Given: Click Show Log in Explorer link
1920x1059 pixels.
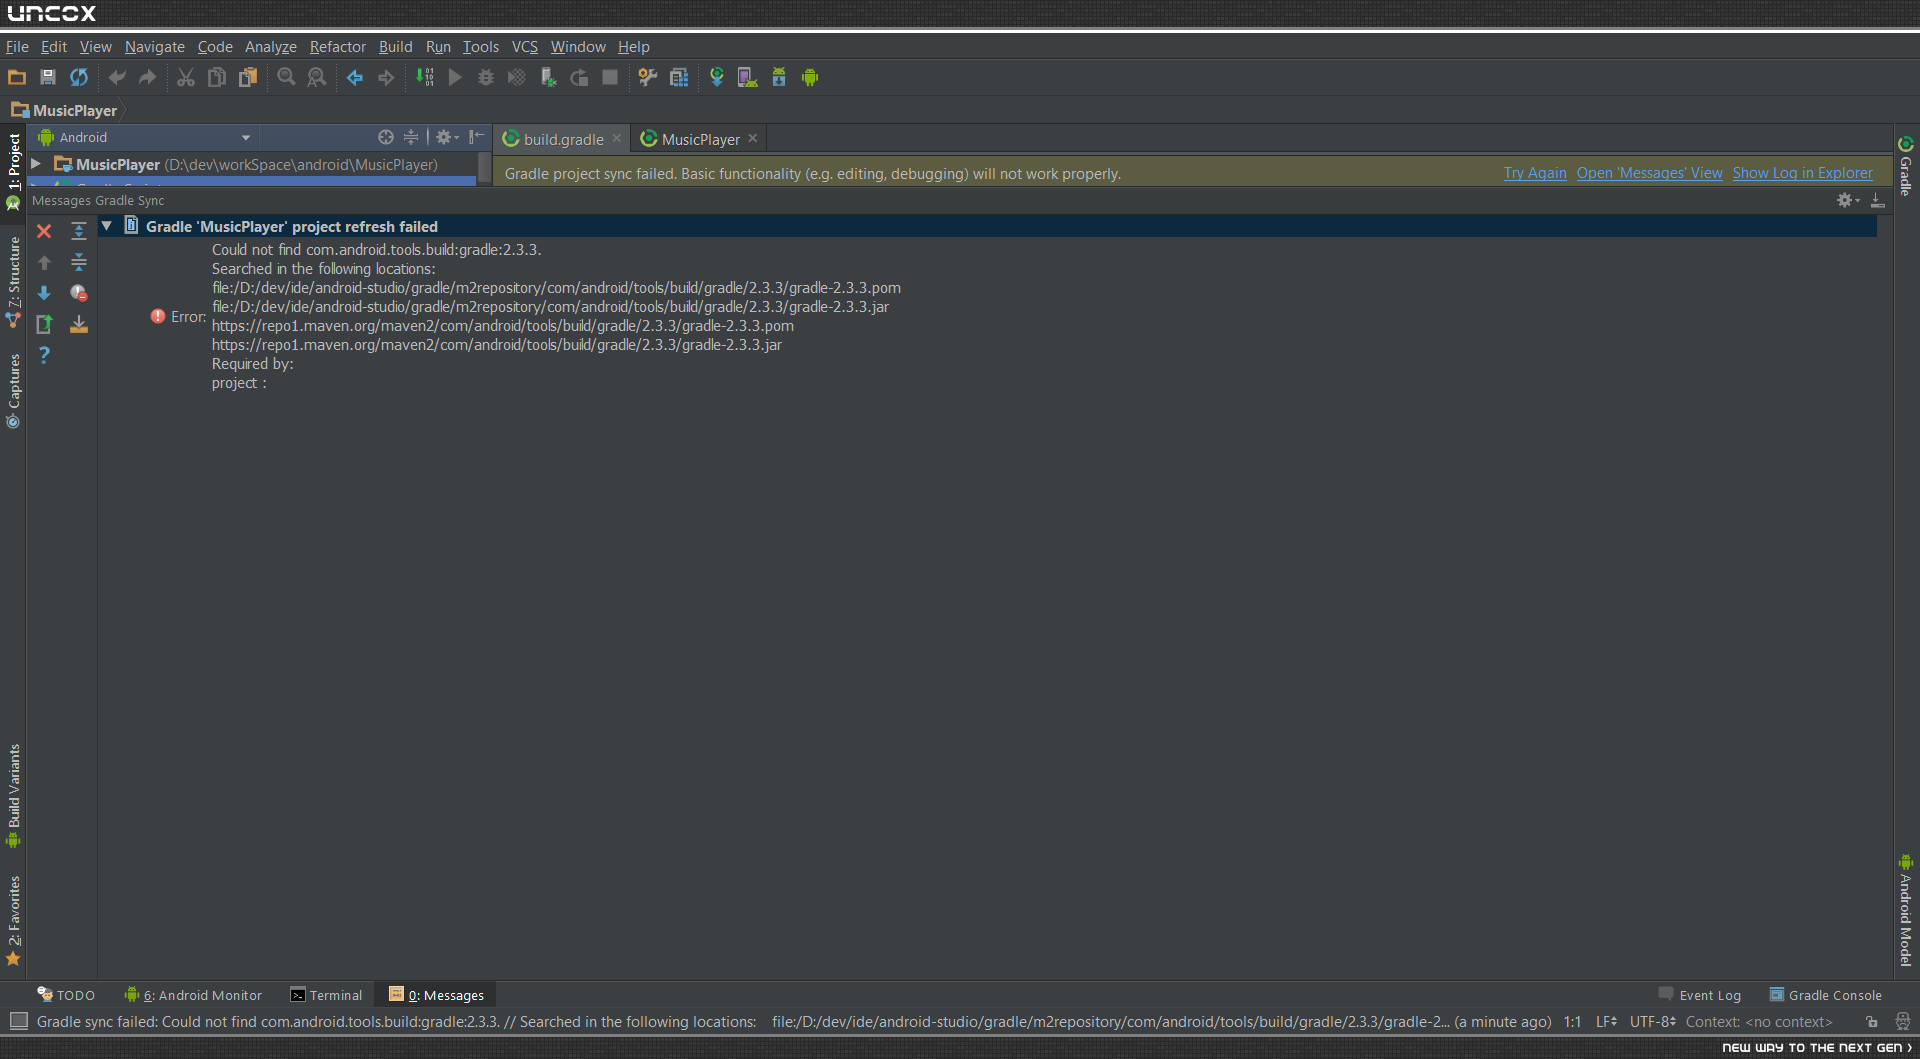Looking at the screenshot, I should [x=1802, y=173].
